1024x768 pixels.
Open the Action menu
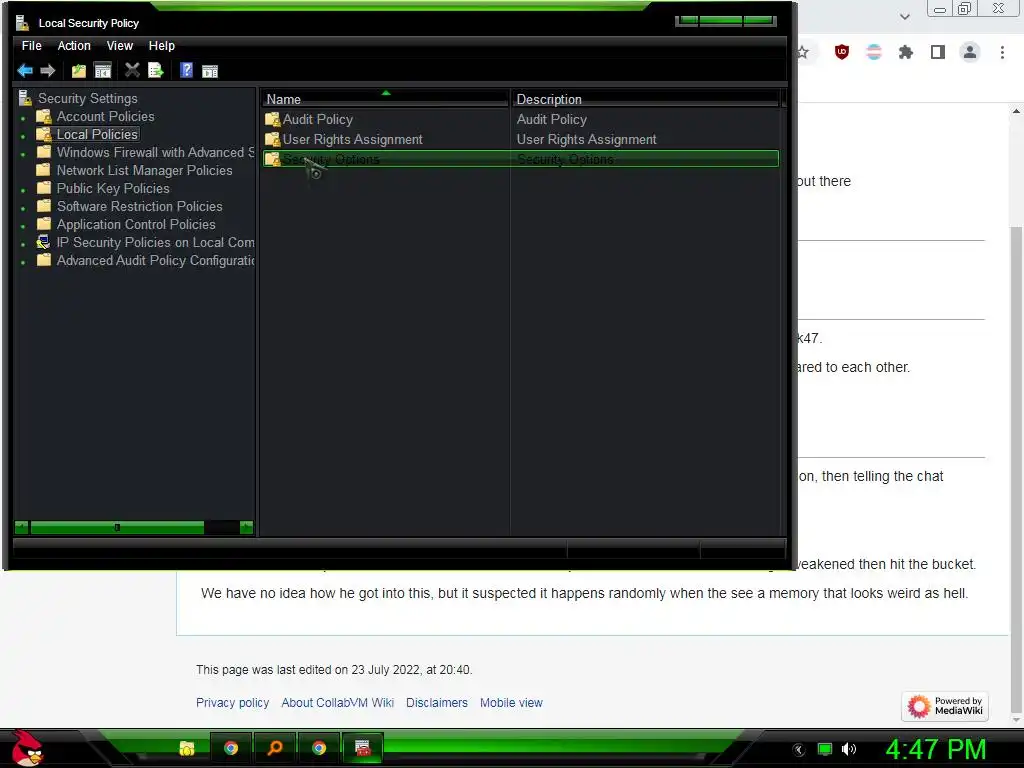tap(74, 46)
